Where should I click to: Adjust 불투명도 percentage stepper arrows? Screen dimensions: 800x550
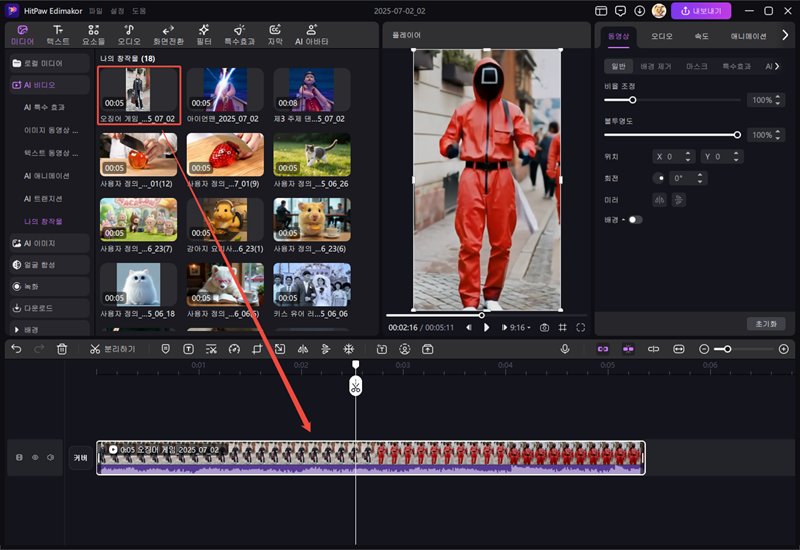tap(778, 135)
